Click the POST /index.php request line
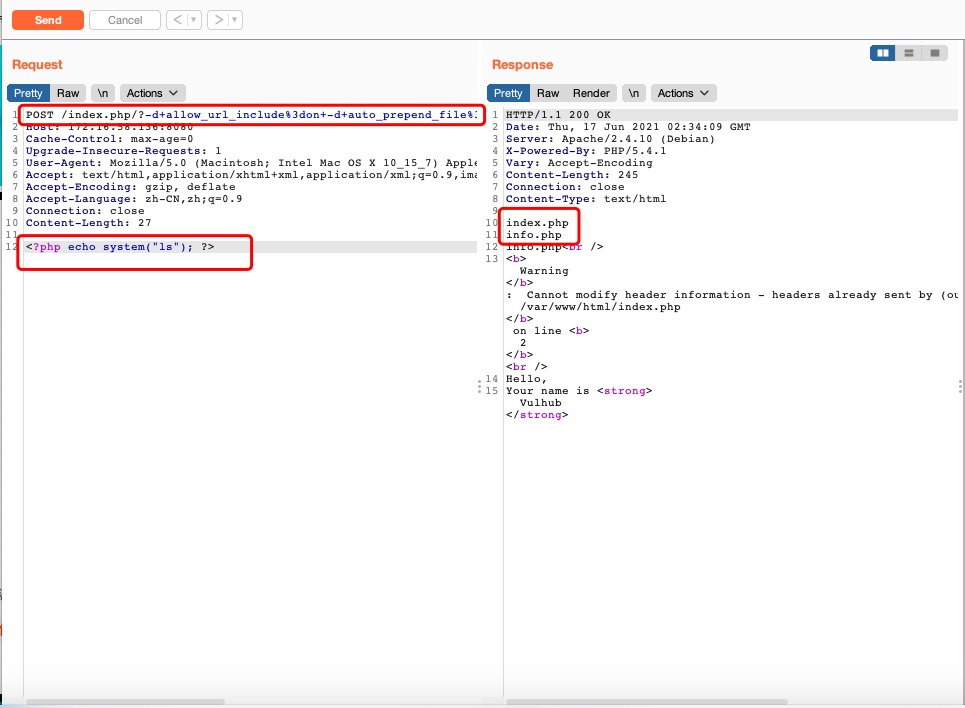The width and height of the screenshot is (965, 708). coord(251,115)
